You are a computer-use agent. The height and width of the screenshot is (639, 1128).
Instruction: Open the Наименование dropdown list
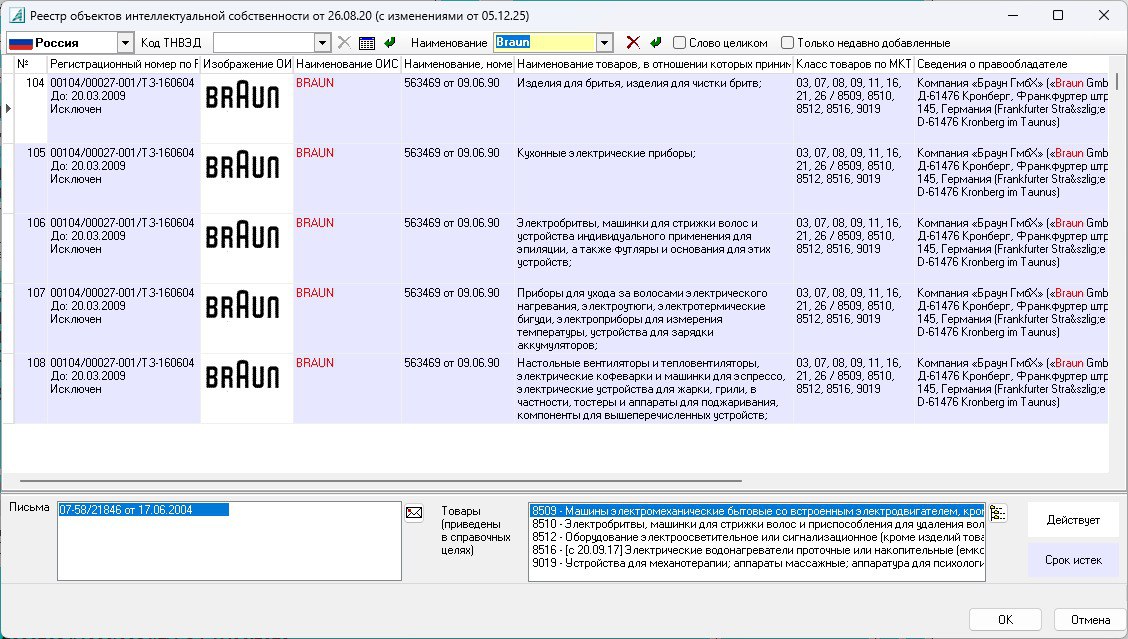click(x=604, y=42)
